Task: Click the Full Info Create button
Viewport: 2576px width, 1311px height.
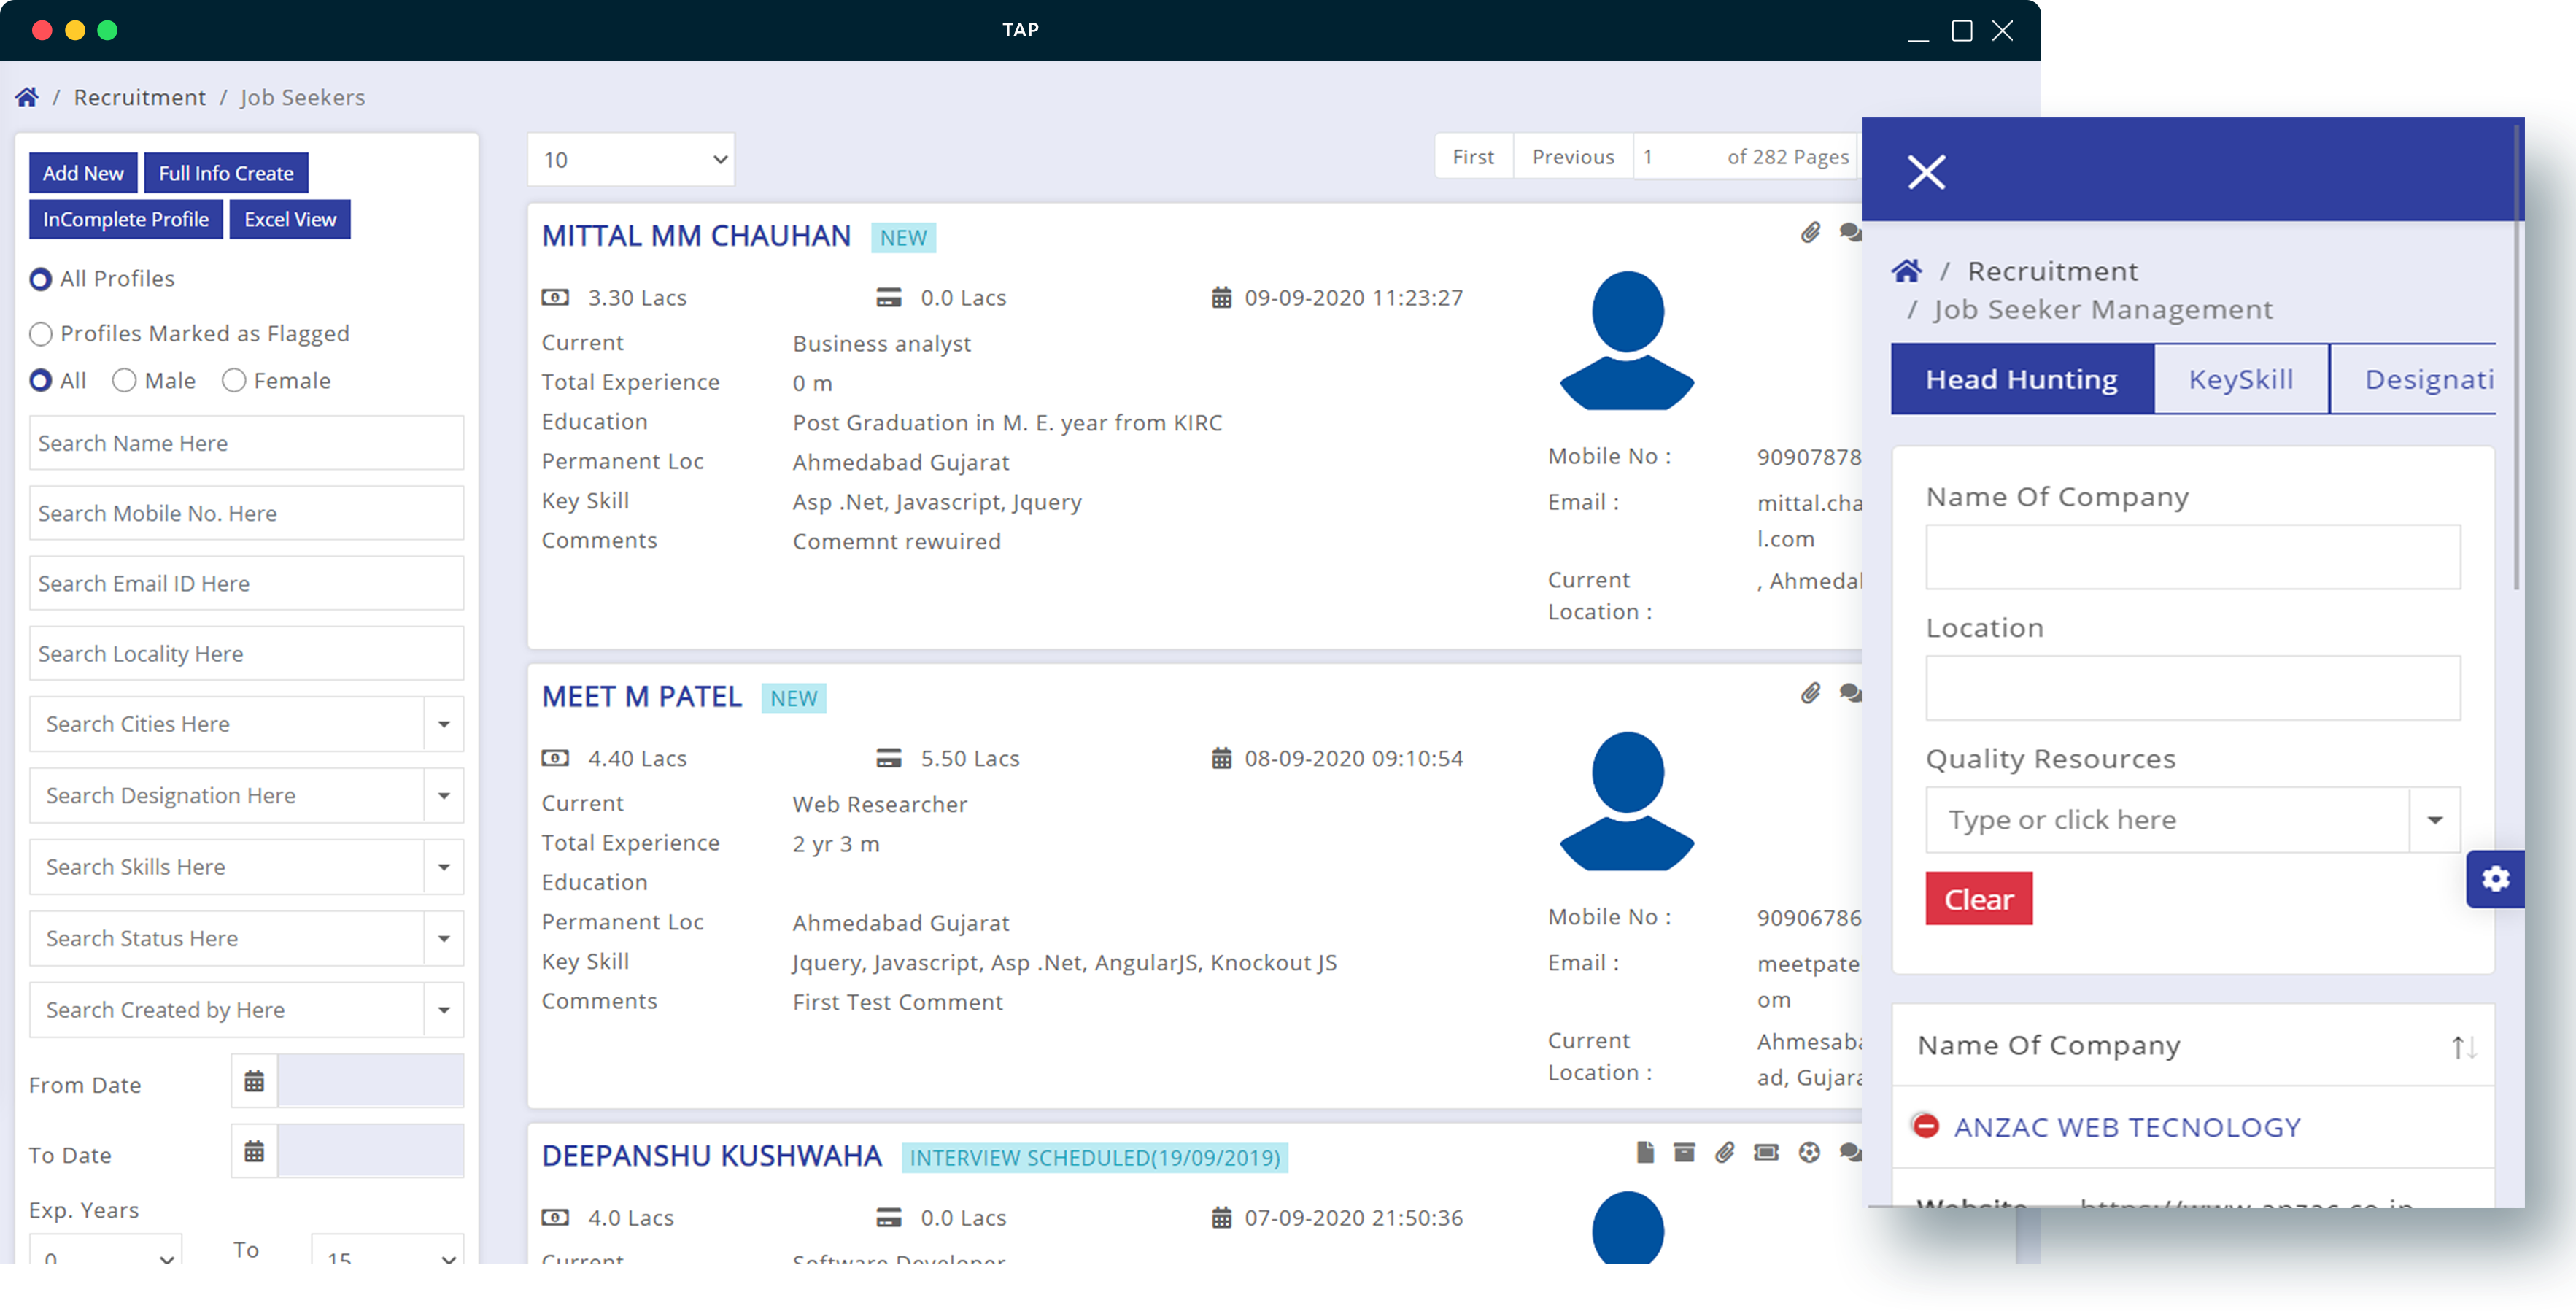Action: coord(226,173)
